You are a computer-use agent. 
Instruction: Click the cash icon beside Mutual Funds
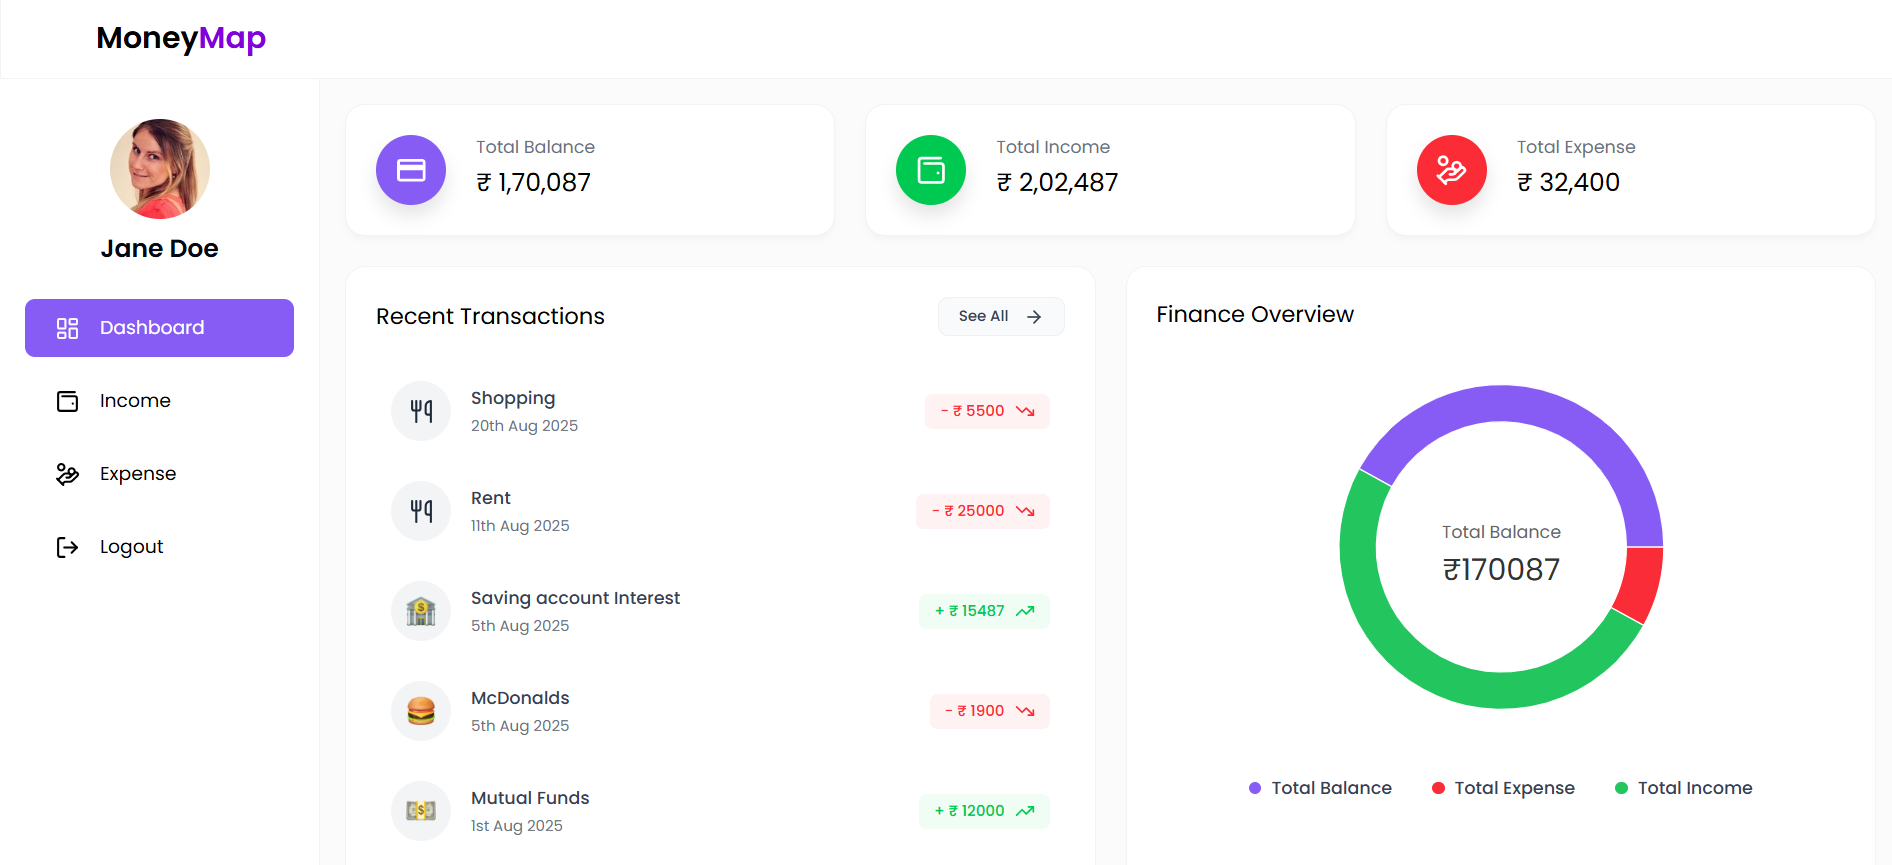[421, 811]
